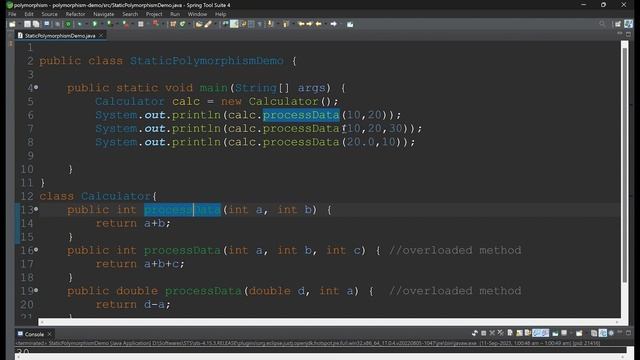Open the Open Console dropdown arrow
This screenshot has height=360, width=640.
tap(586, 333)
